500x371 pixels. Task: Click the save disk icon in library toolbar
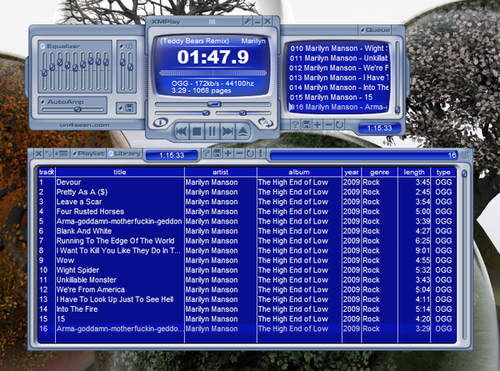(x=218, y=153)
